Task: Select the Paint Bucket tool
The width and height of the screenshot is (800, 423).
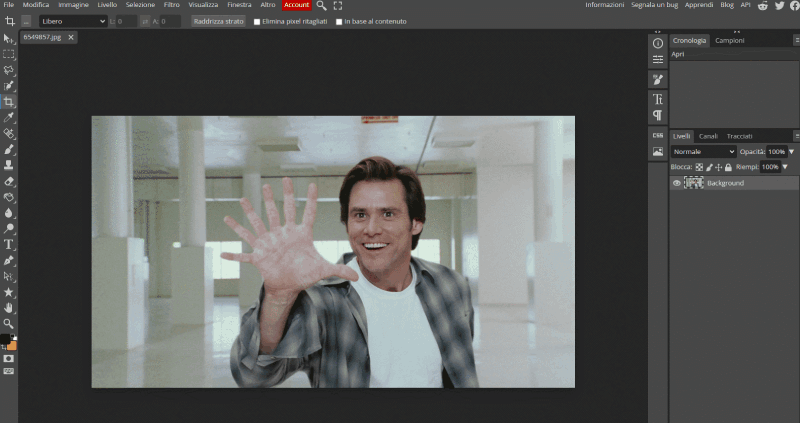Action: 9,197
